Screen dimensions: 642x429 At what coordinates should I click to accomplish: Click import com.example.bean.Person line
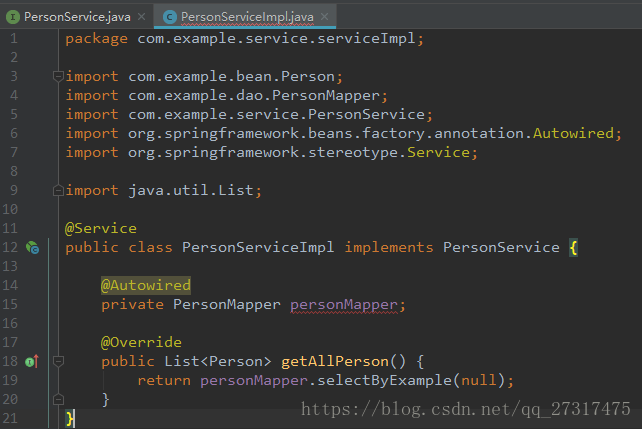(204, 77)
